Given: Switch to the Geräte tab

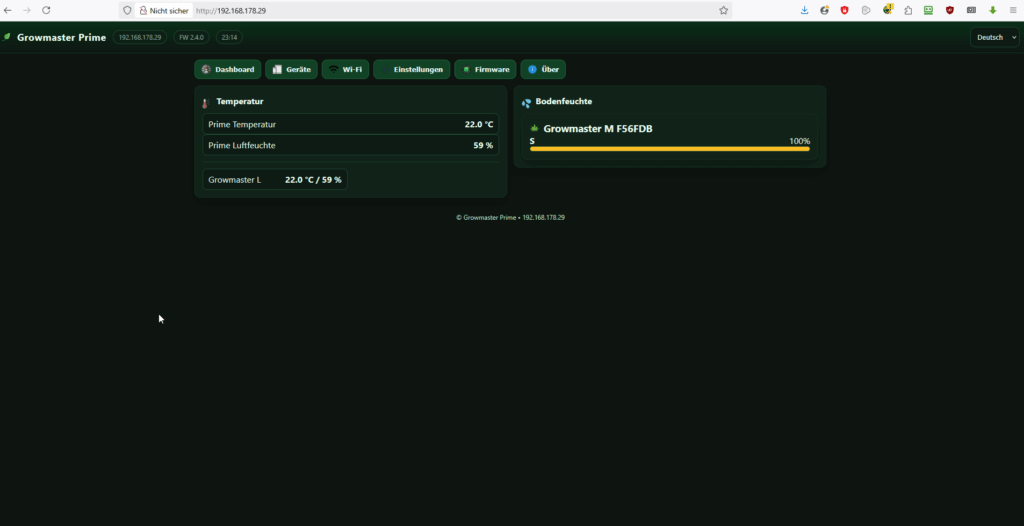Looking at the screenshot, I should pyautogui.click(x=291, y=69).
